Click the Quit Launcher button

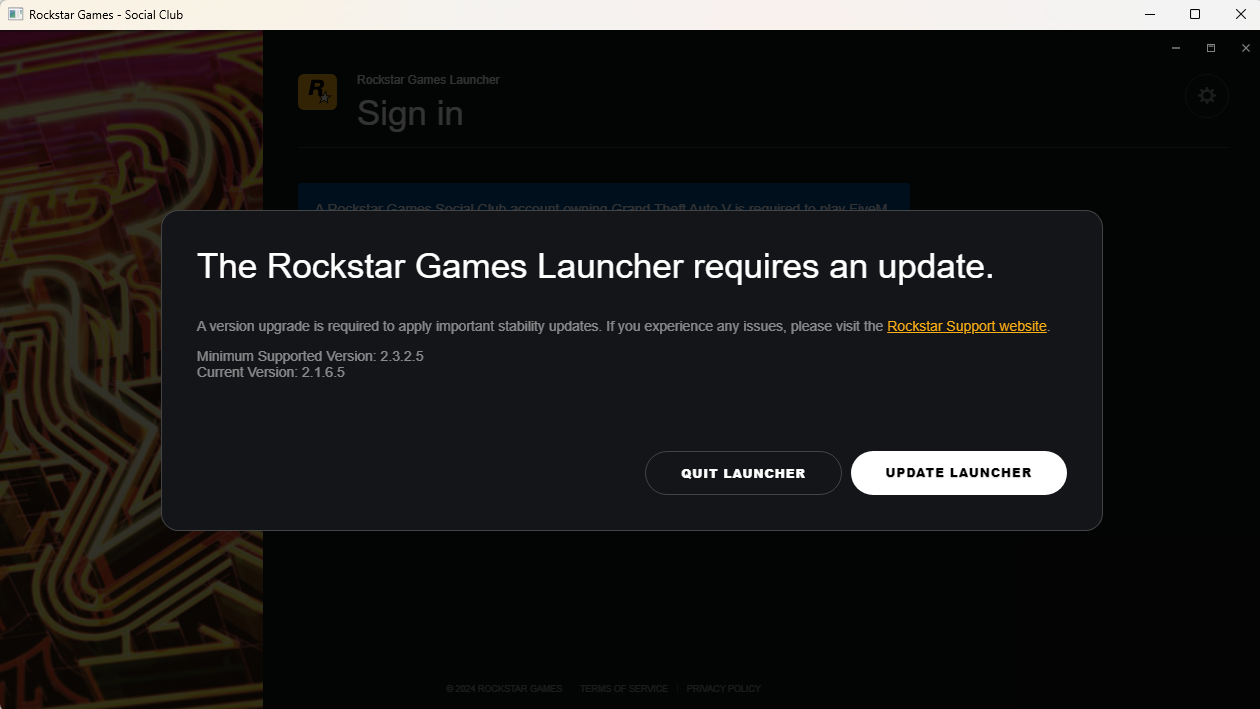(x=743, y=473)
